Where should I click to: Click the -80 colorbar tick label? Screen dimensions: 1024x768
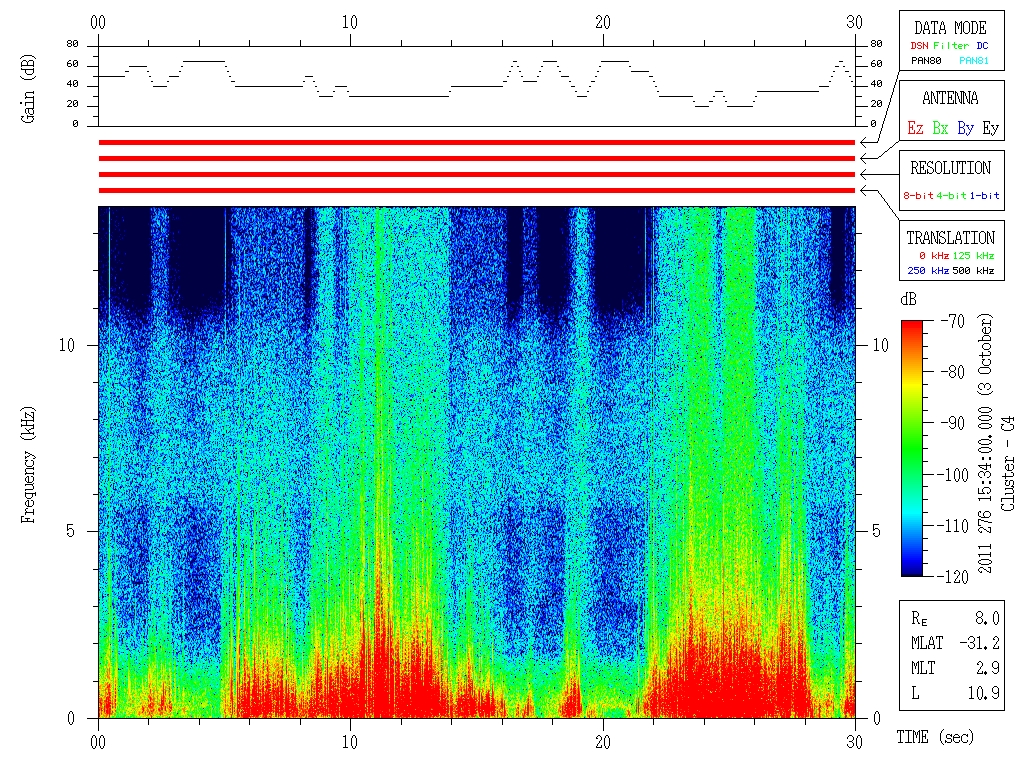click(953, 372)
